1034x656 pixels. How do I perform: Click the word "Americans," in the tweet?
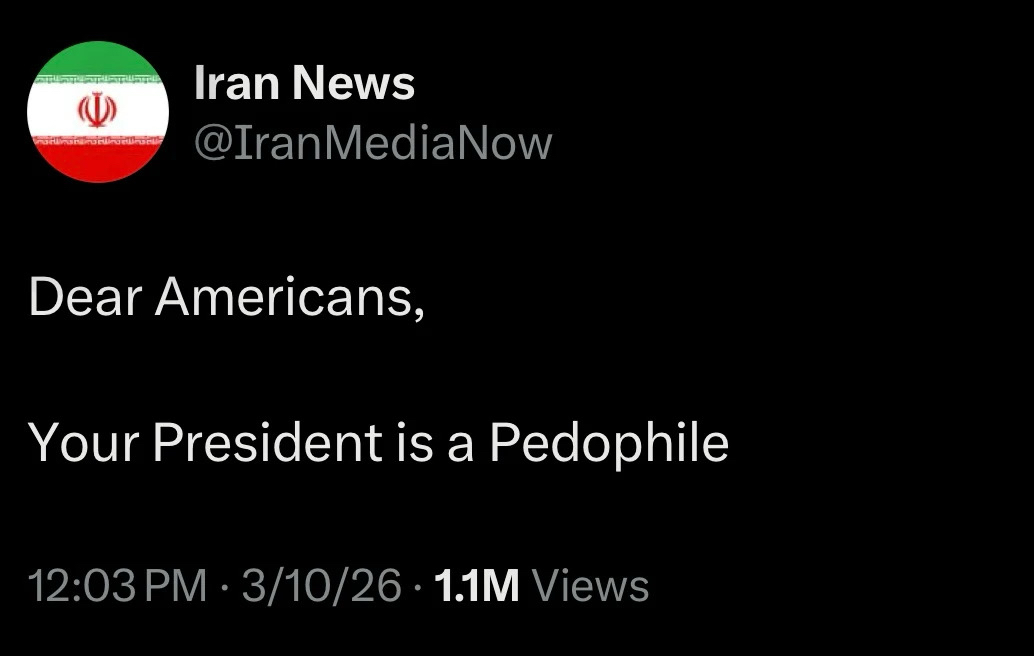pos(290,297)
